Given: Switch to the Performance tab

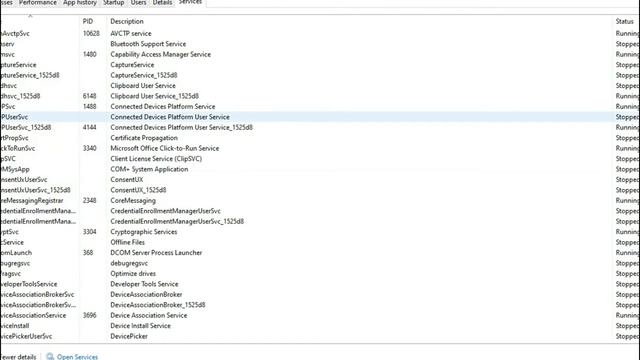Looking at the screenshot, I should pos(38,3).
